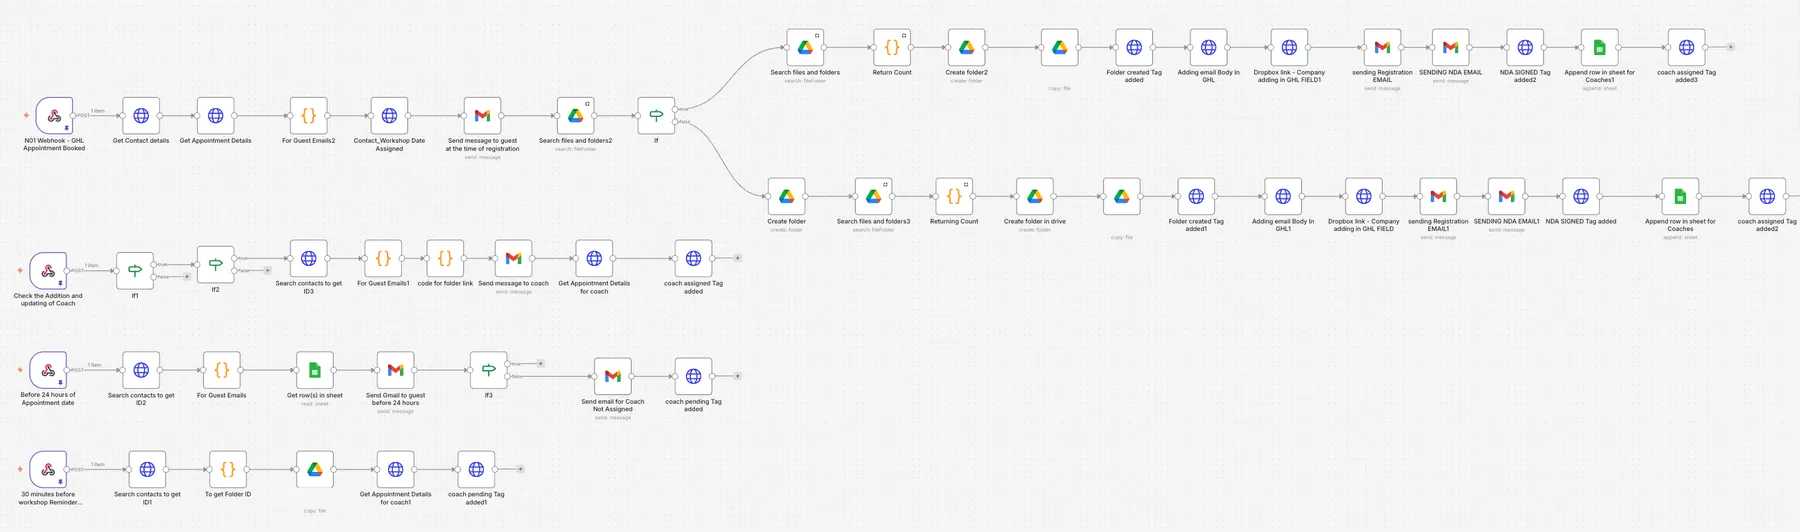Select the Get Contact details HTTP node
Image resolution: width=1800 pixels, height=532 pixels.
[x=141, y=116]
